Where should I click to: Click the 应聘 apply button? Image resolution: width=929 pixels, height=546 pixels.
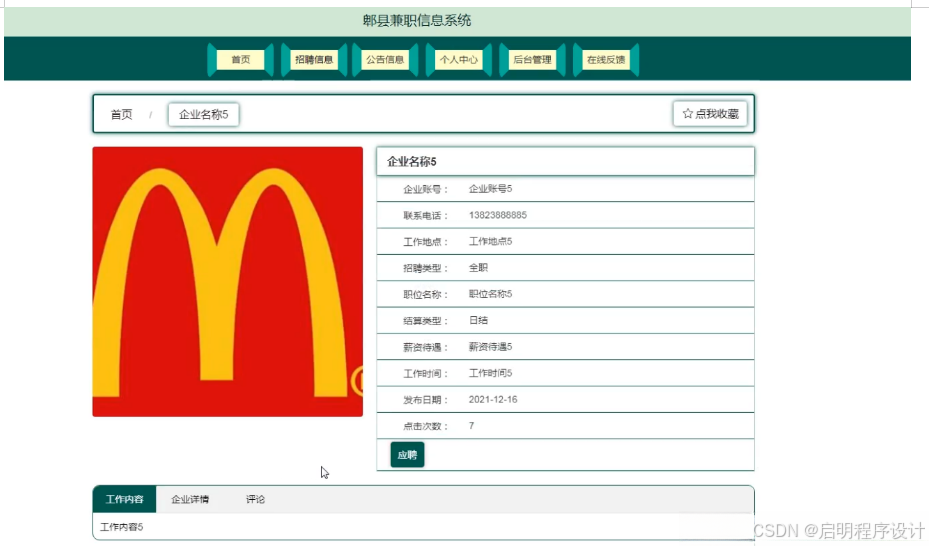tap(408, 455)
